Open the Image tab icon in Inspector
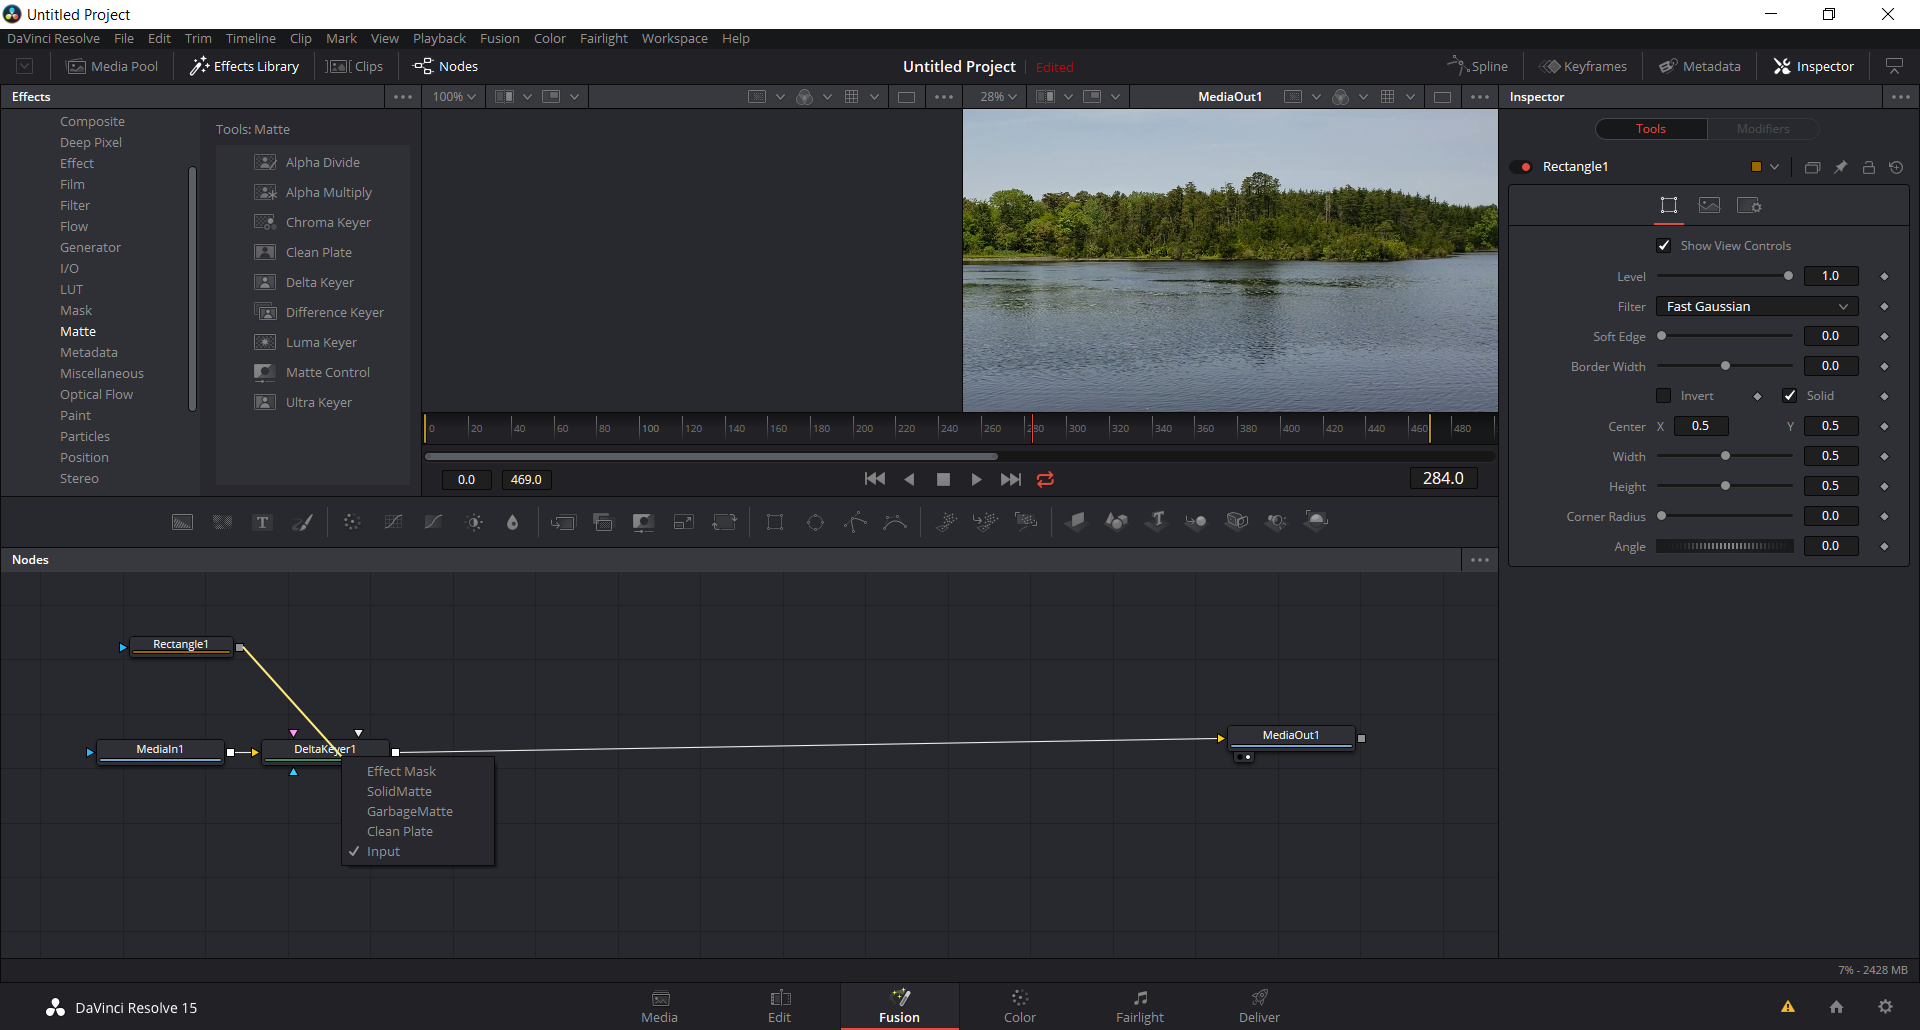 click(1709, 205)
